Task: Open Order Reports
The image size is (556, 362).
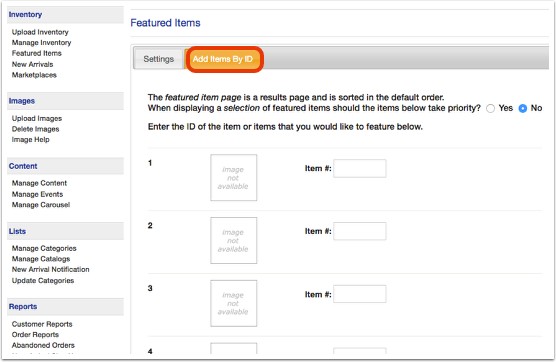Action: point(35,335)
